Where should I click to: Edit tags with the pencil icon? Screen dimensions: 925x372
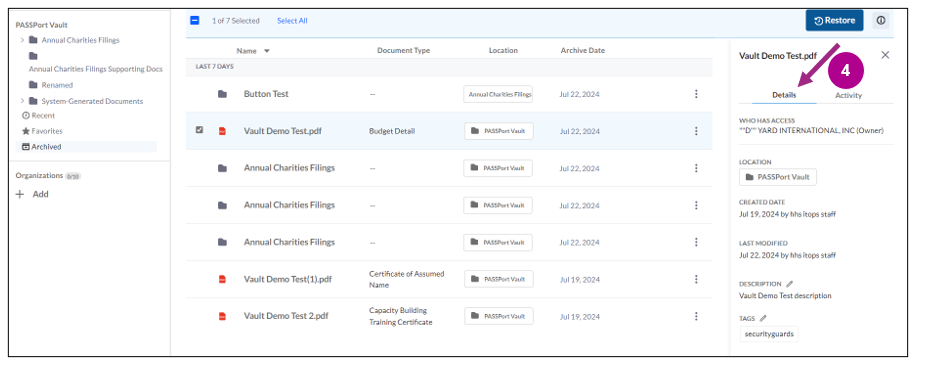point(763,318)
